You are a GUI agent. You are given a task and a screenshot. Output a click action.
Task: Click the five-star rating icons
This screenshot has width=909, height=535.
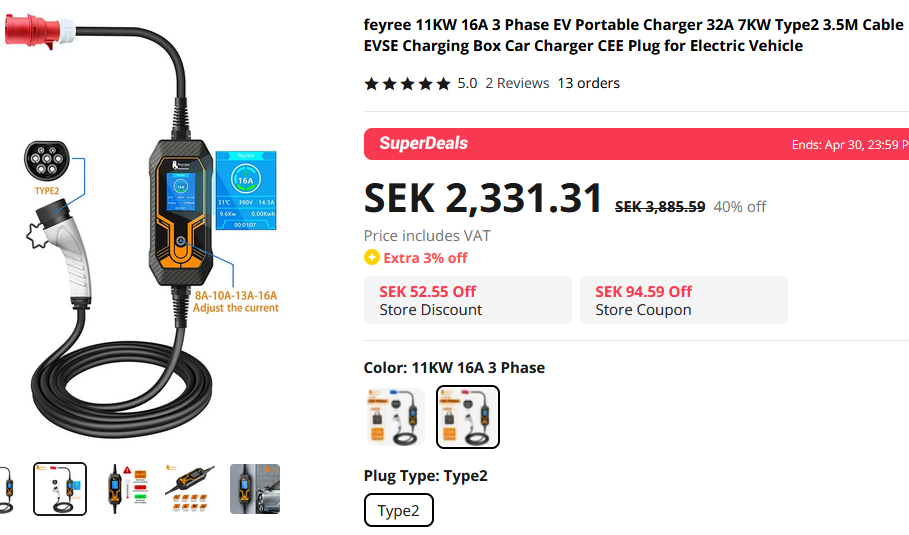point(407,84)
